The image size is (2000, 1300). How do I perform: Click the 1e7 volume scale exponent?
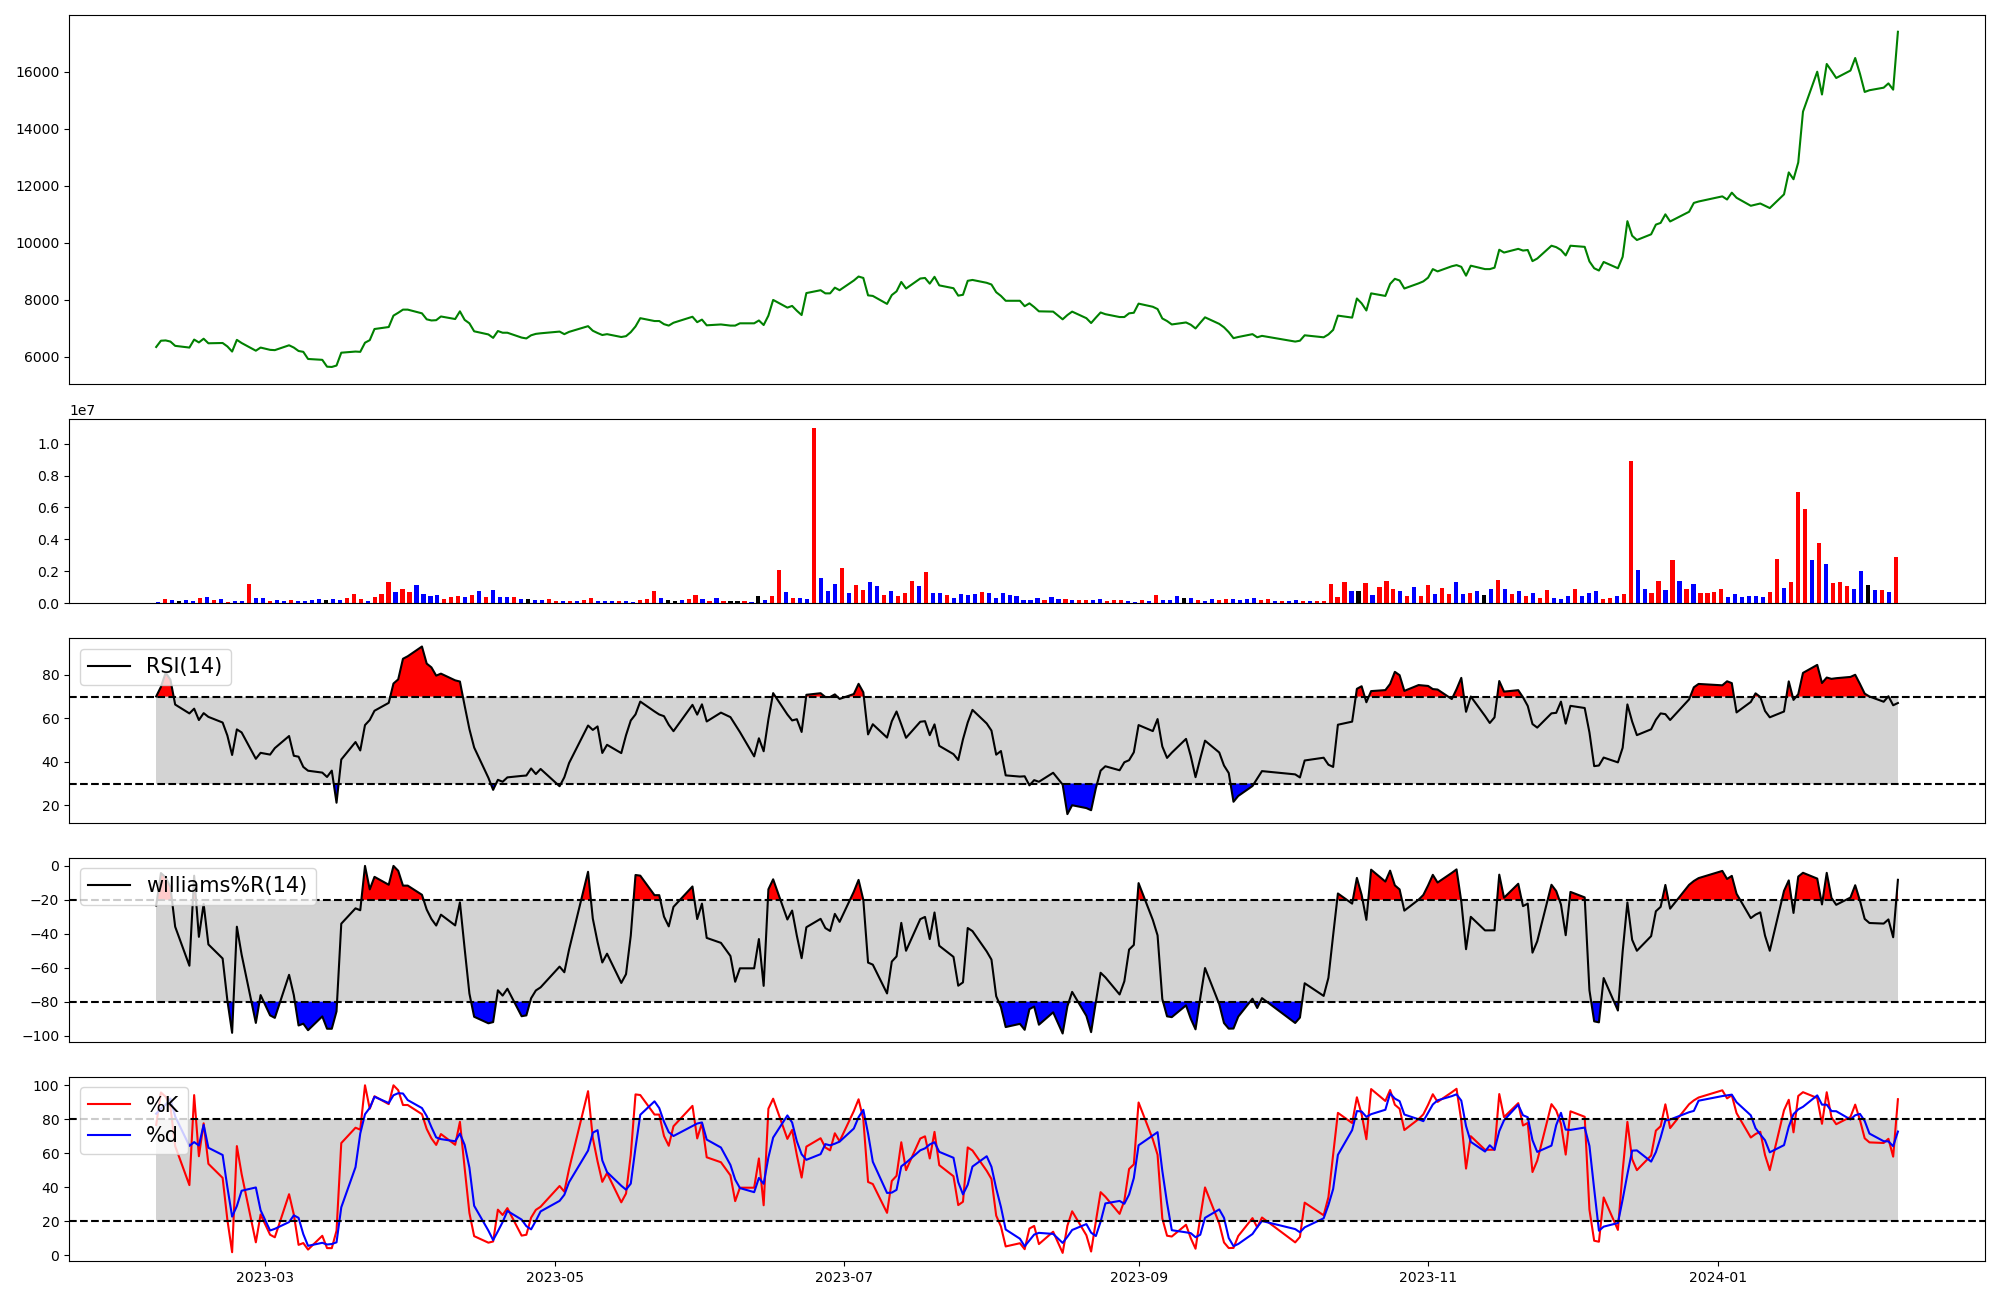(x=82, y=410)
